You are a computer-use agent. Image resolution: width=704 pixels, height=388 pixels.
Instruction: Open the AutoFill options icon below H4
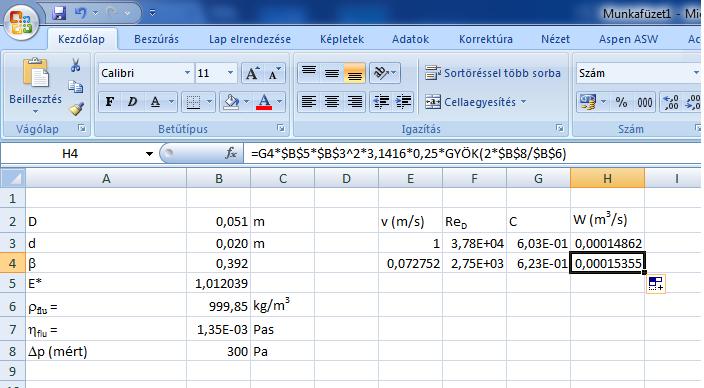(656, 283)
